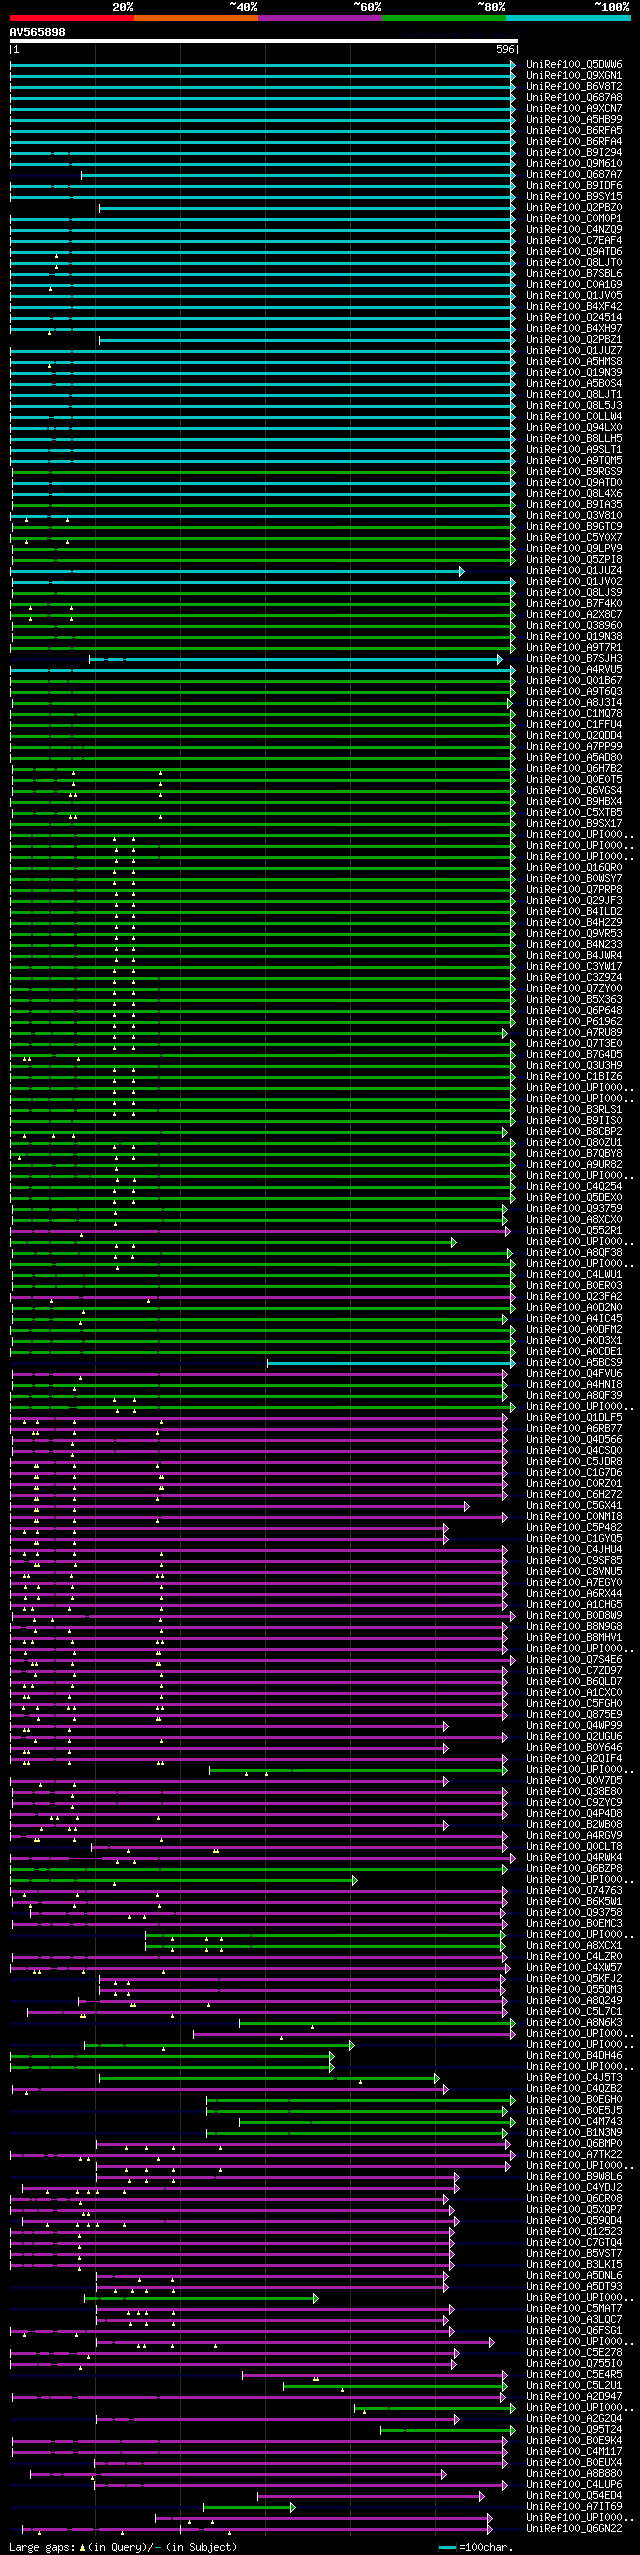Select UniRef100_A7PP99 label
This screenshot has height=2555, width=640.
[x=574, y=747]
